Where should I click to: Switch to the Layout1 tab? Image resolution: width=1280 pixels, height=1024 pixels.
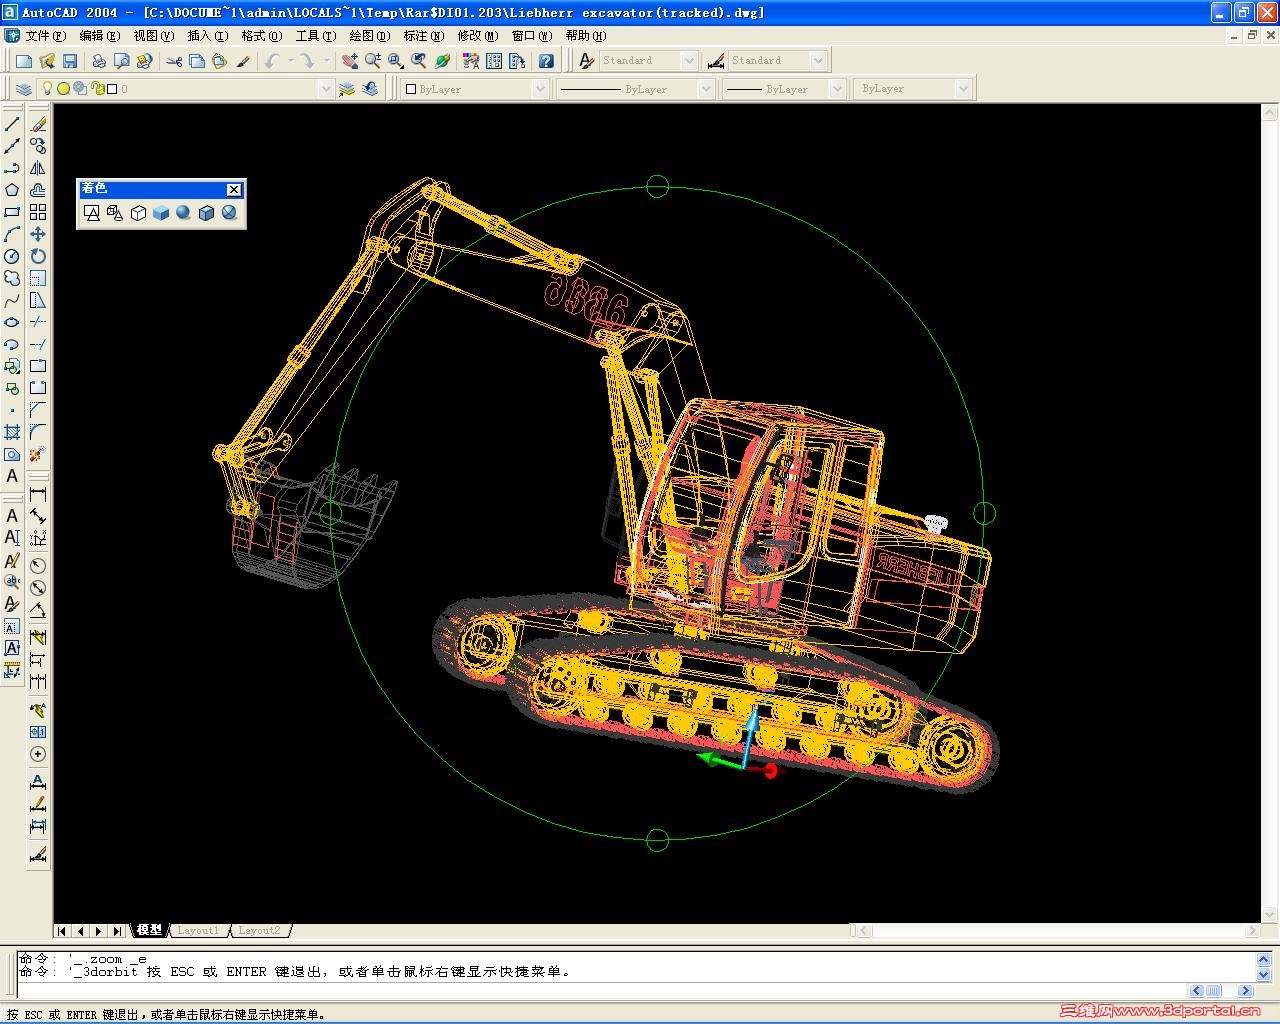tap(197, 930)
